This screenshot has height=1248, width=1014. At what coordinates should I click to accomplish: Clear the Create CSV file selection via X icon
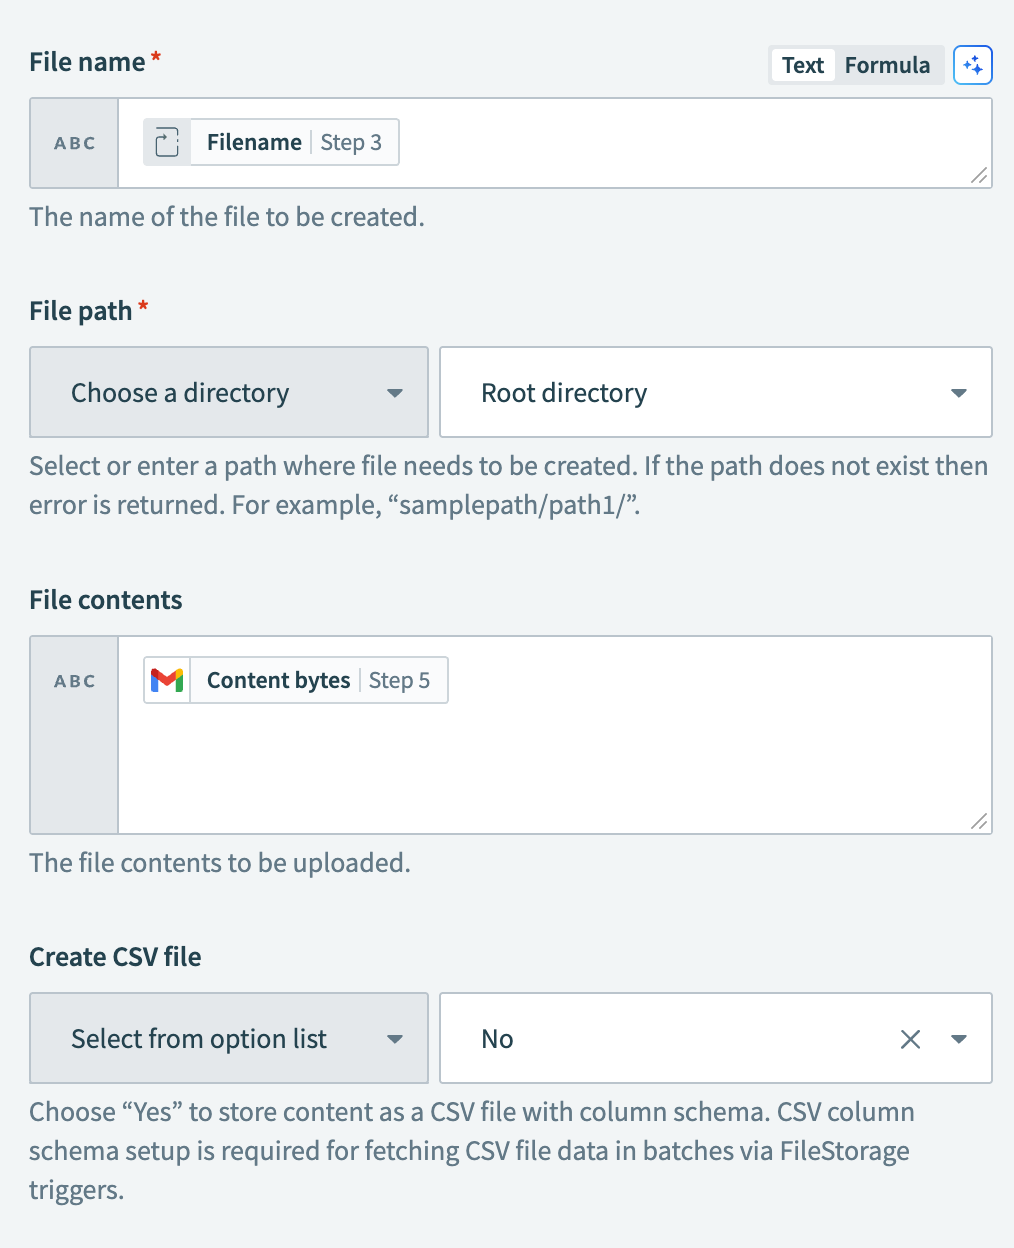pyautogui.click(x=910, y=1039)
